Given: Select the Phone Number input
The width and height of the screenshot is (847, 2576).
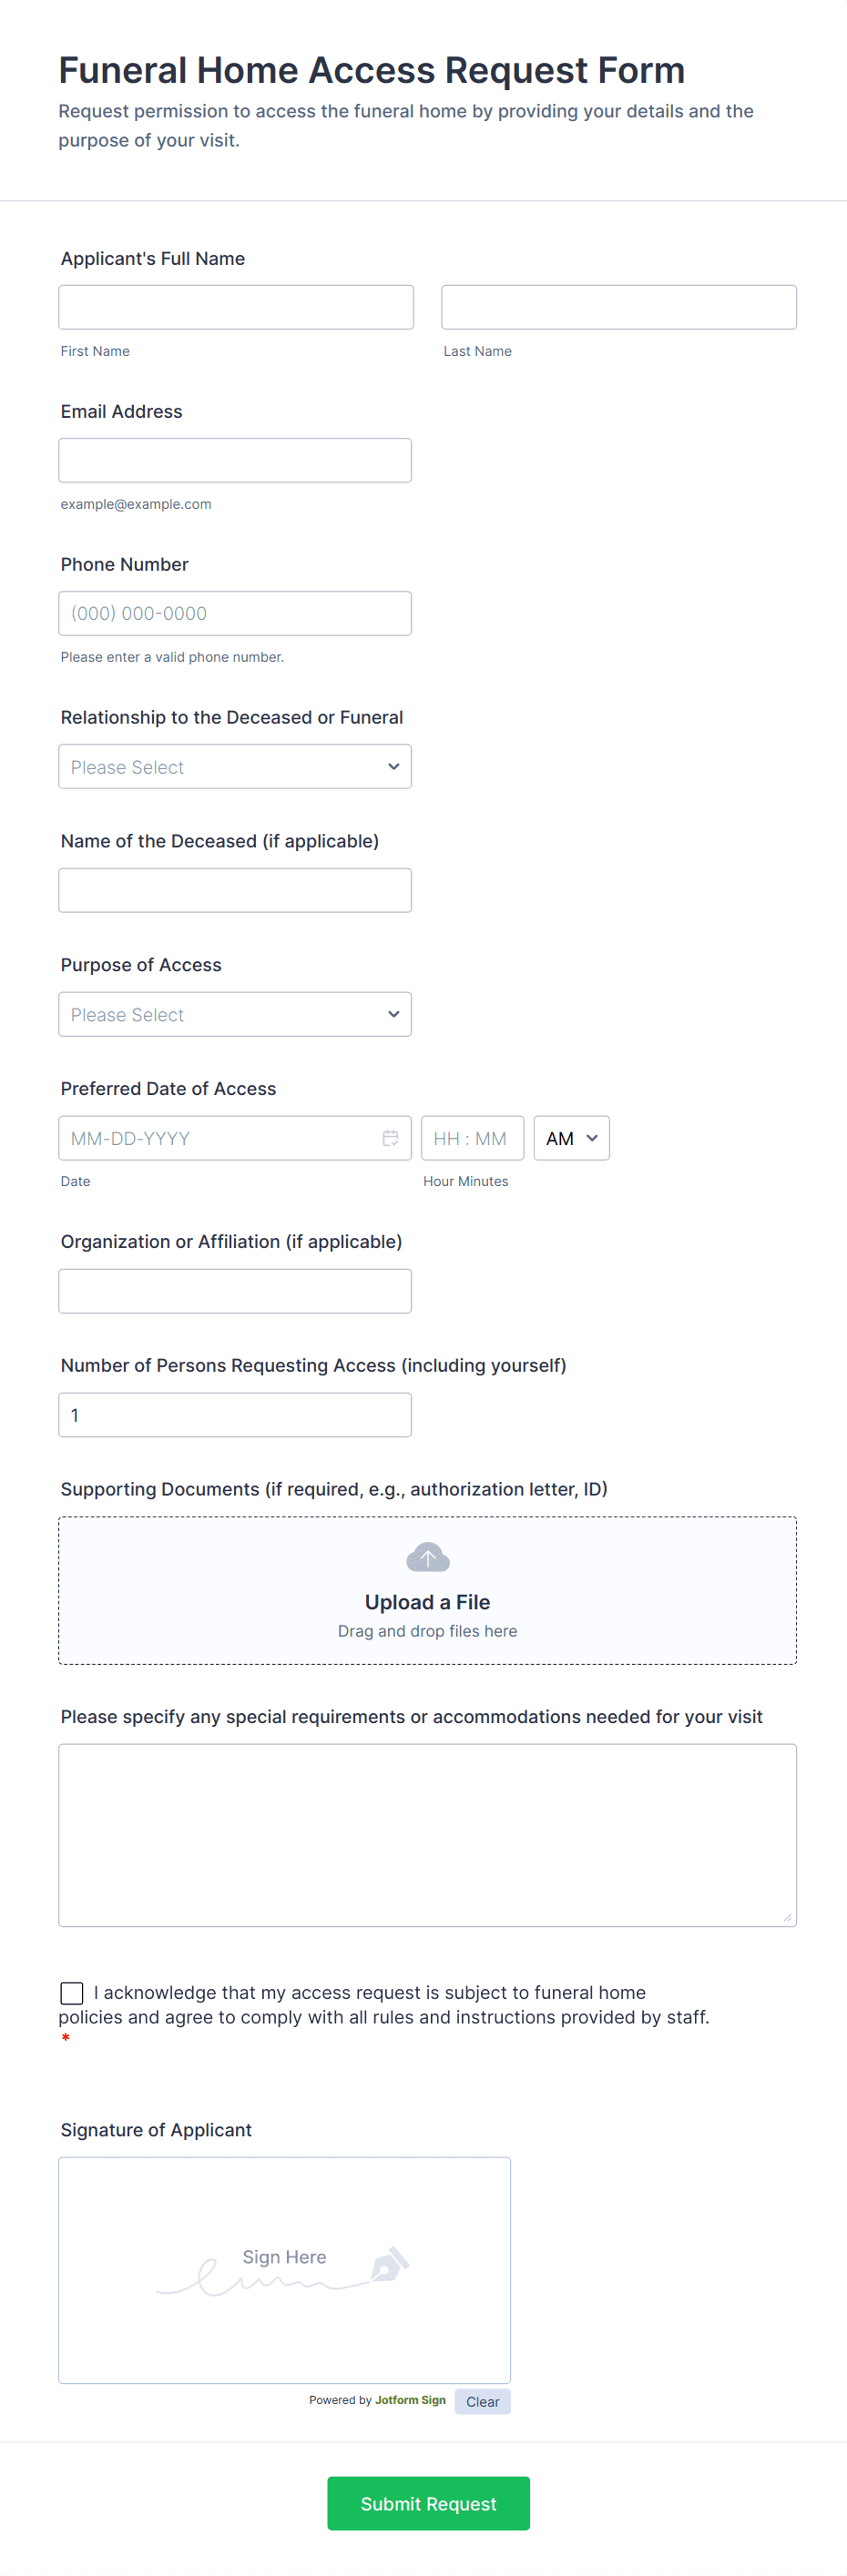Looking at the screenshot, I should [235, 613].
